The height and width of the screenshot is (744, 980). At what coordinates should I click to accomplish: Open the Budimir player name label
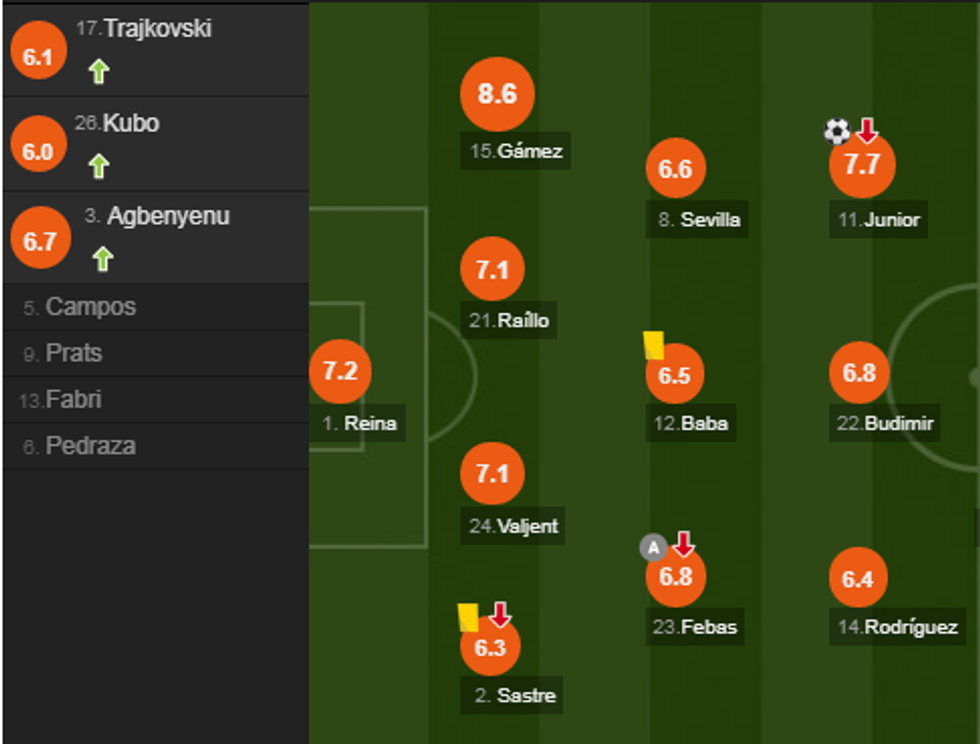[x=885, y=423]
